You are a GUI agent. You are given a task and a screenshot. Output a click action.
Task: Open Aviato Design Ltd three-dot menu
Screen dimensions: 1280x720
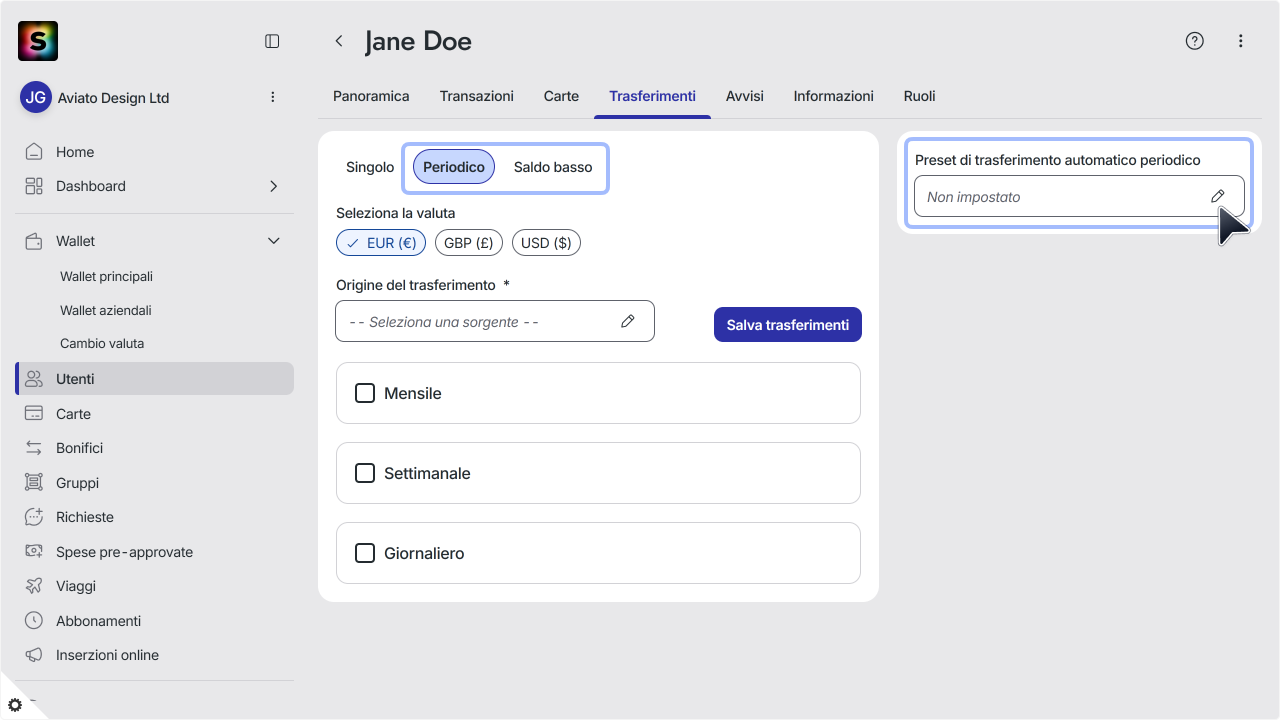click(x=273, y=97)
